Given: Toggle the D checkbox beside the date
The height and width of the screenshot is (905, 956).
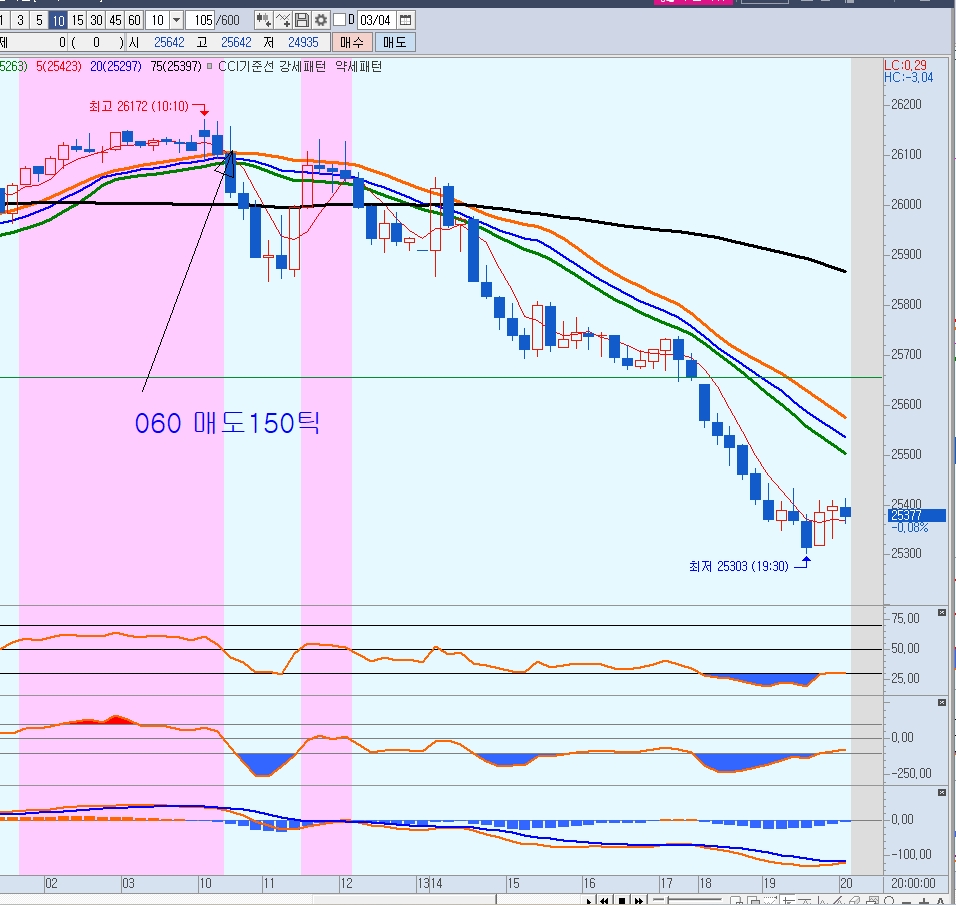Looking at the screenshot, I should (x=340, y=20).
